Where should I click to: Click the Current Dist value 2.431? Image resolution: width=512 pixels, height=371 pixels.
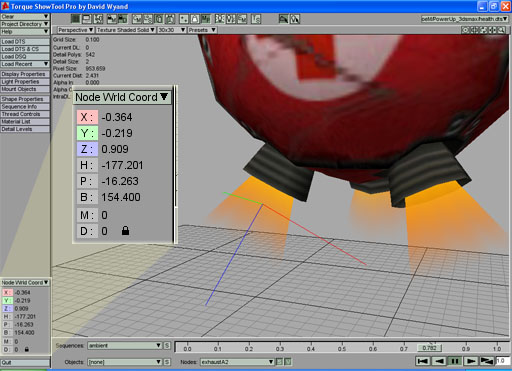coord(92,76)
